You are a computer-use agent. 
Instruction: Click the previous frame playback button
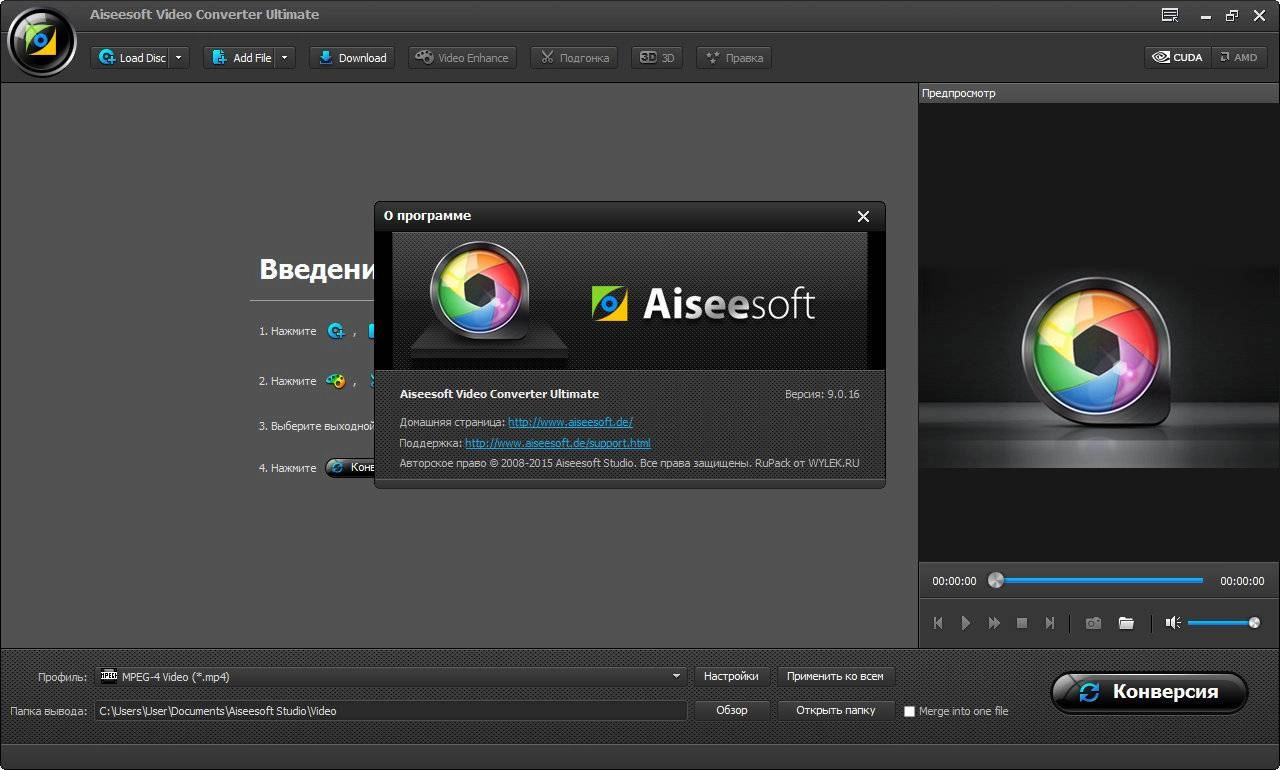click(x=938, y=623)
